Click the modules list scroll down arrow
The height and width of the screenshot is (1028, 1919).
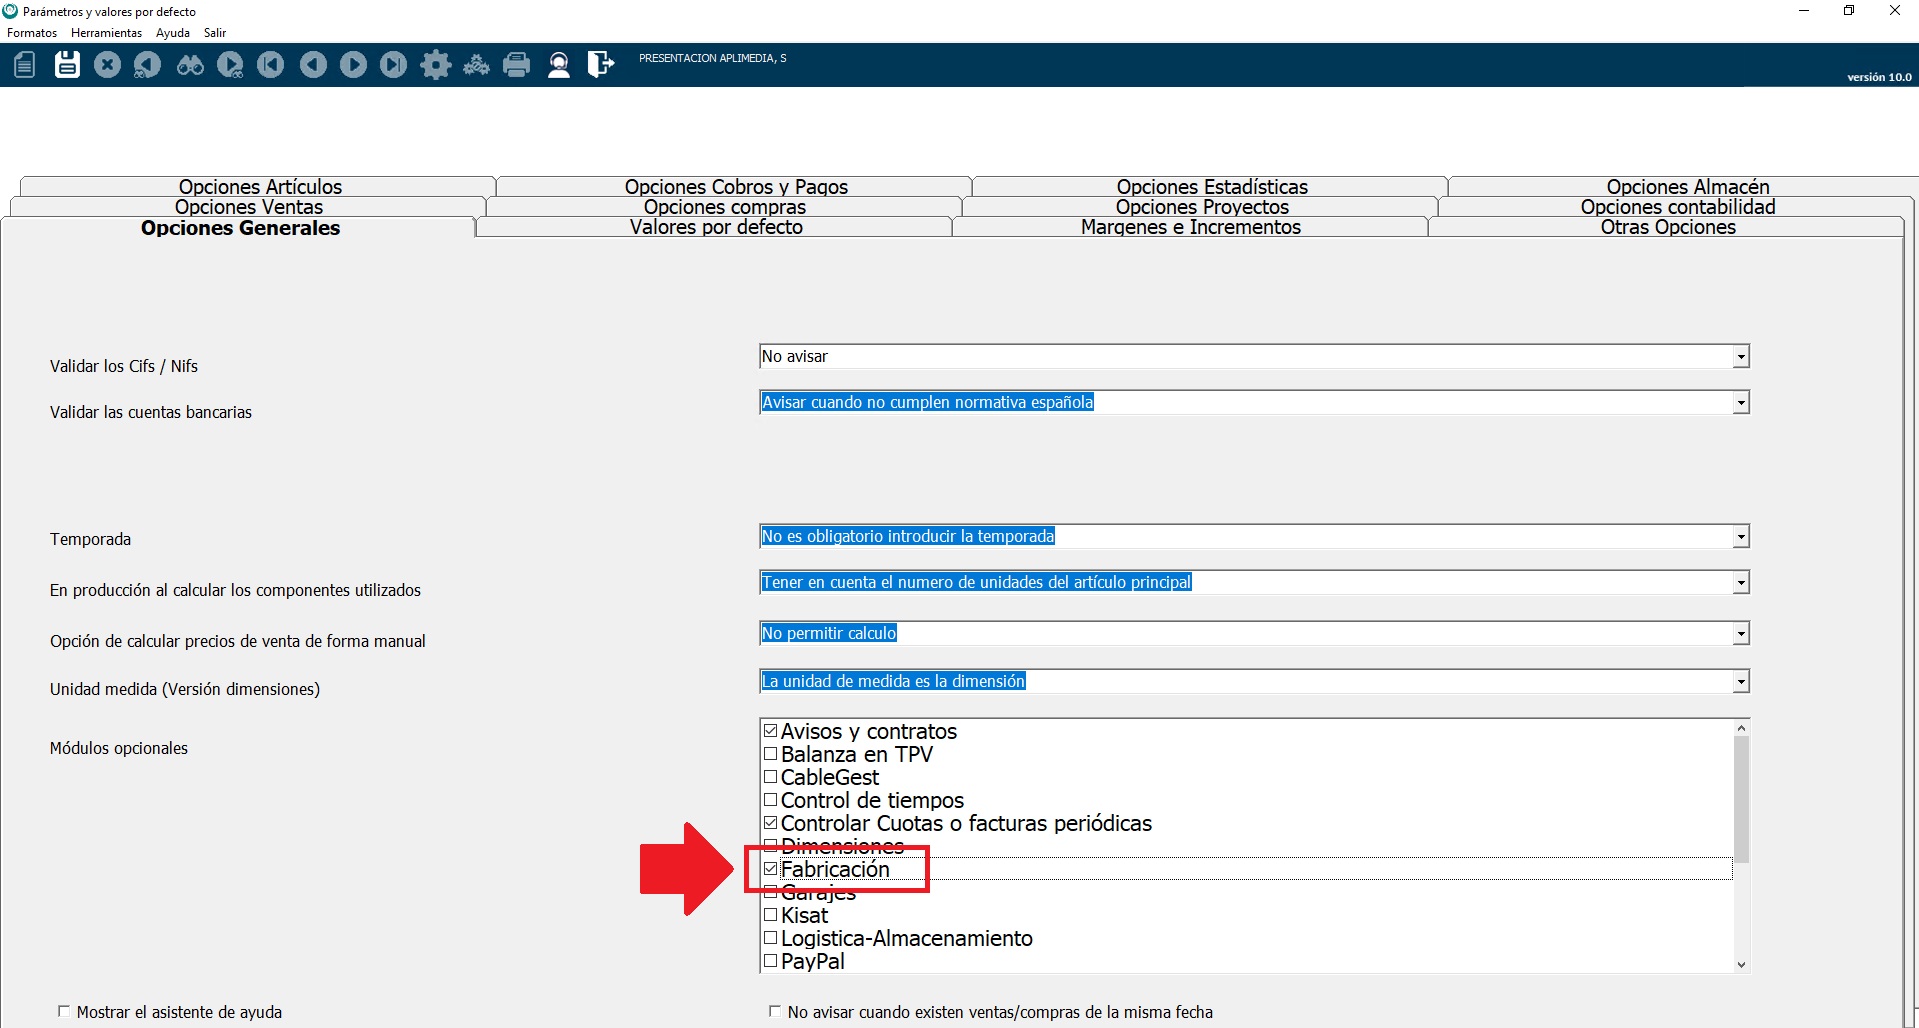(1741, 965)
